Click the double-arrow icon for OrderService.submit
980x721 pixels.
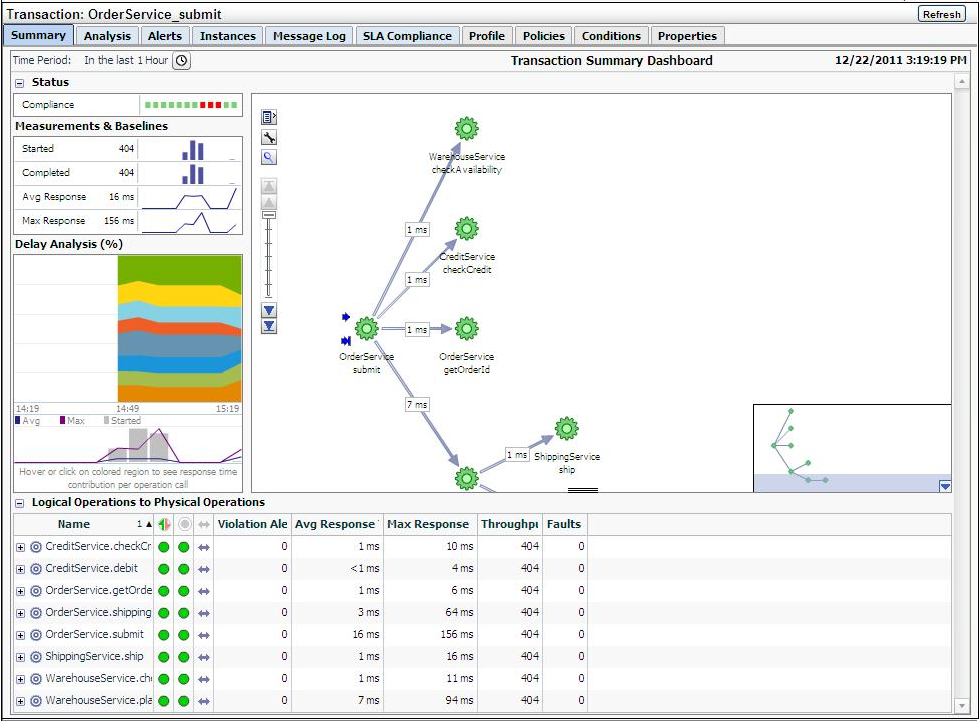coord(204,635)
